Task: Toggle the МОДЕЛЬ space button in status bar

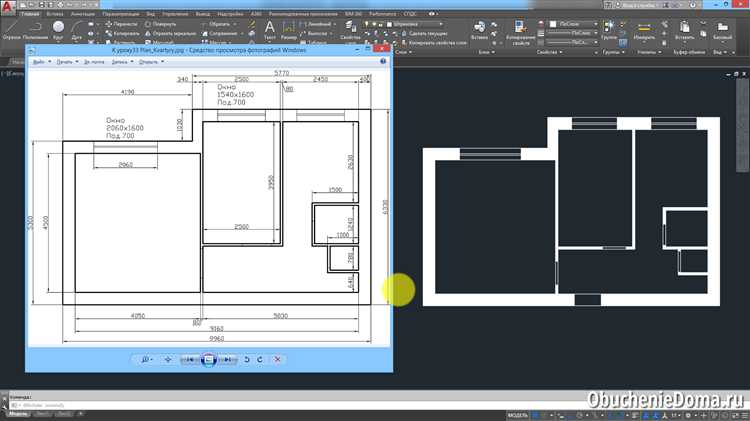Action: pos(519,412)
